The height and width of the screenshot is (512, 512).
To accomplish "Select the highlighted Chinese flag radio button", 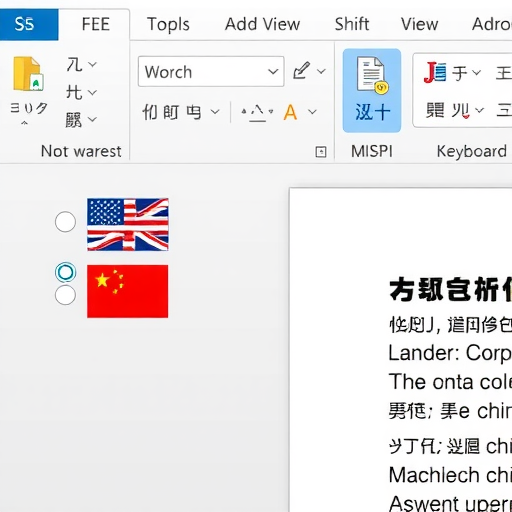I will click(x=65, y=272).
